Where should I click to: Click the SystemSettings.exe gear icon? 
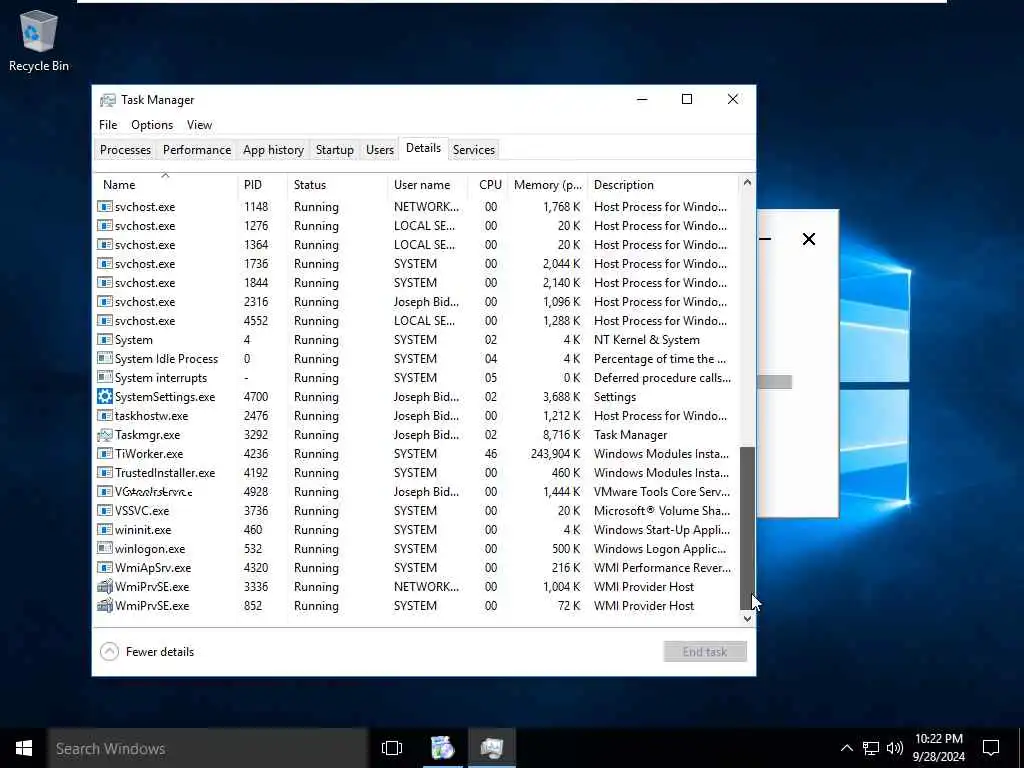point(104,396)
